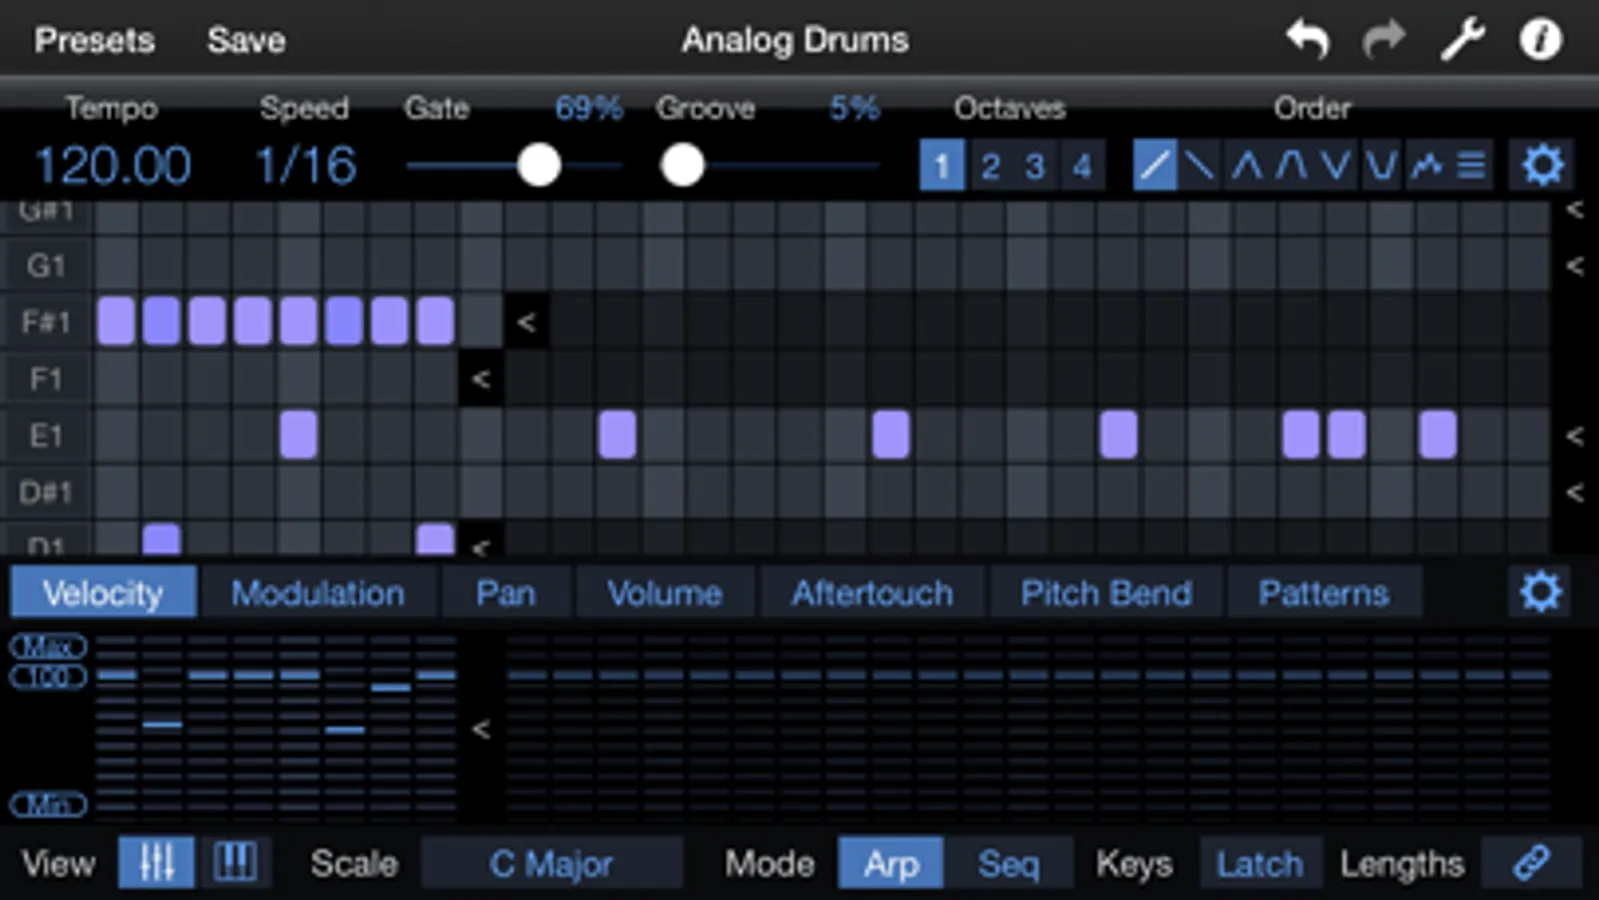Show app info with the i icon
This screenshot has width=1599, height=900.
pyautogui.click(x=1540, y=40)
